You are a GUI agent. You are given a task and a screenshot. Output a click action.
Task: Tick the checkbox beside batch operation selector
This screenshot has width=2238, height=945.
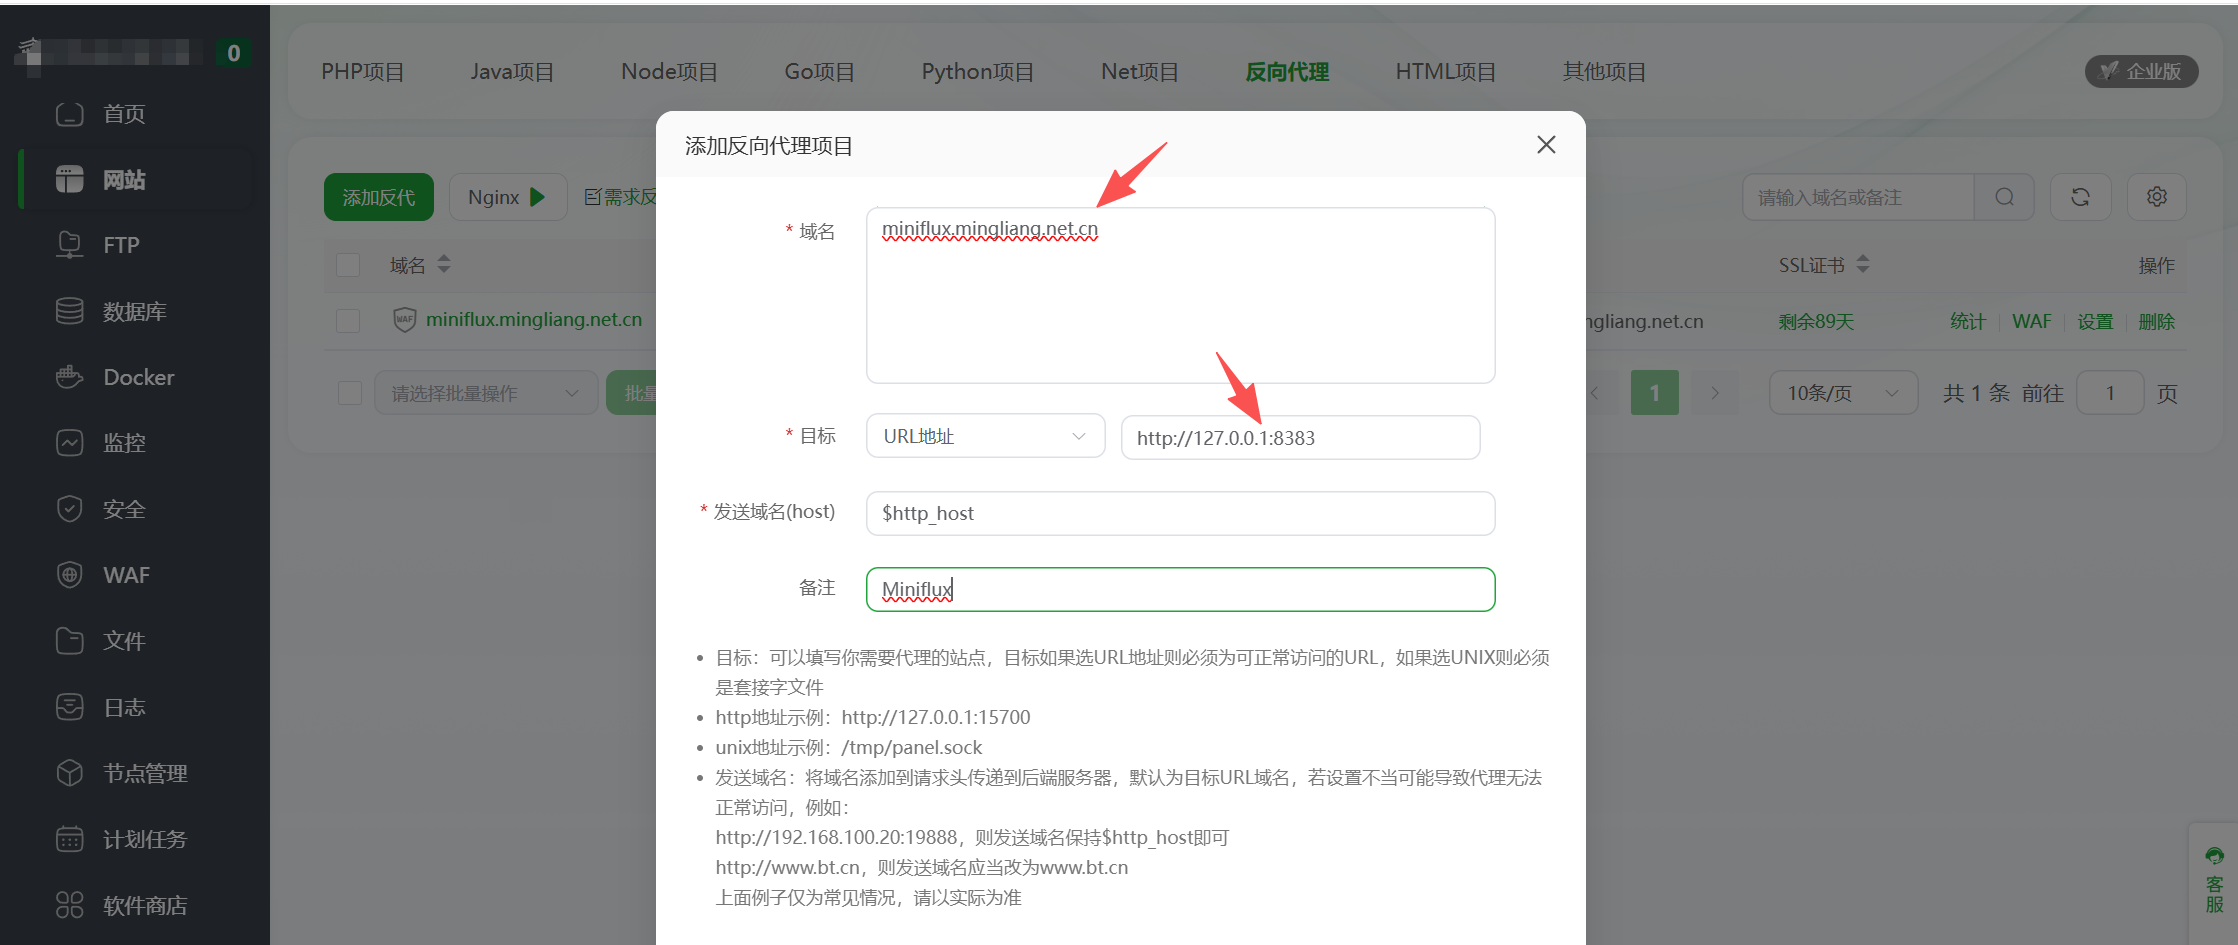pos(350,393)
